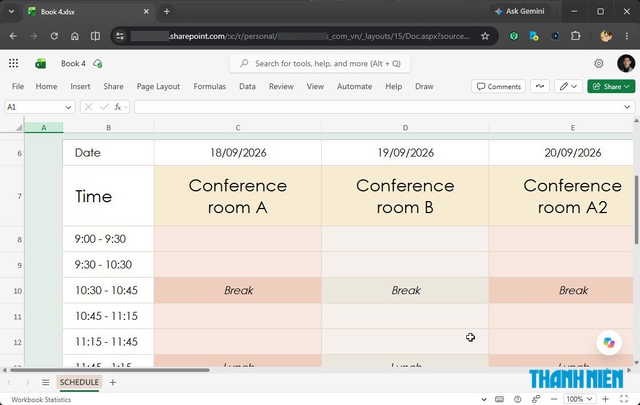Switch to the Home tab

(46, 86)
